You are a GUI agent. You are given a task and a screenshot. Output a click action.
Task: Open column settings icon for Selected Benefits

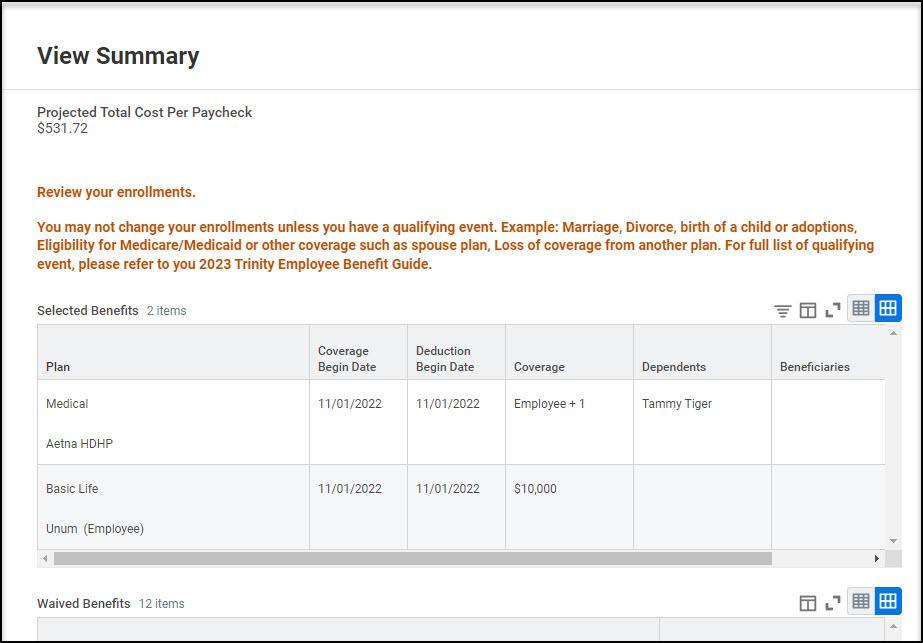(x=808, y=310)
